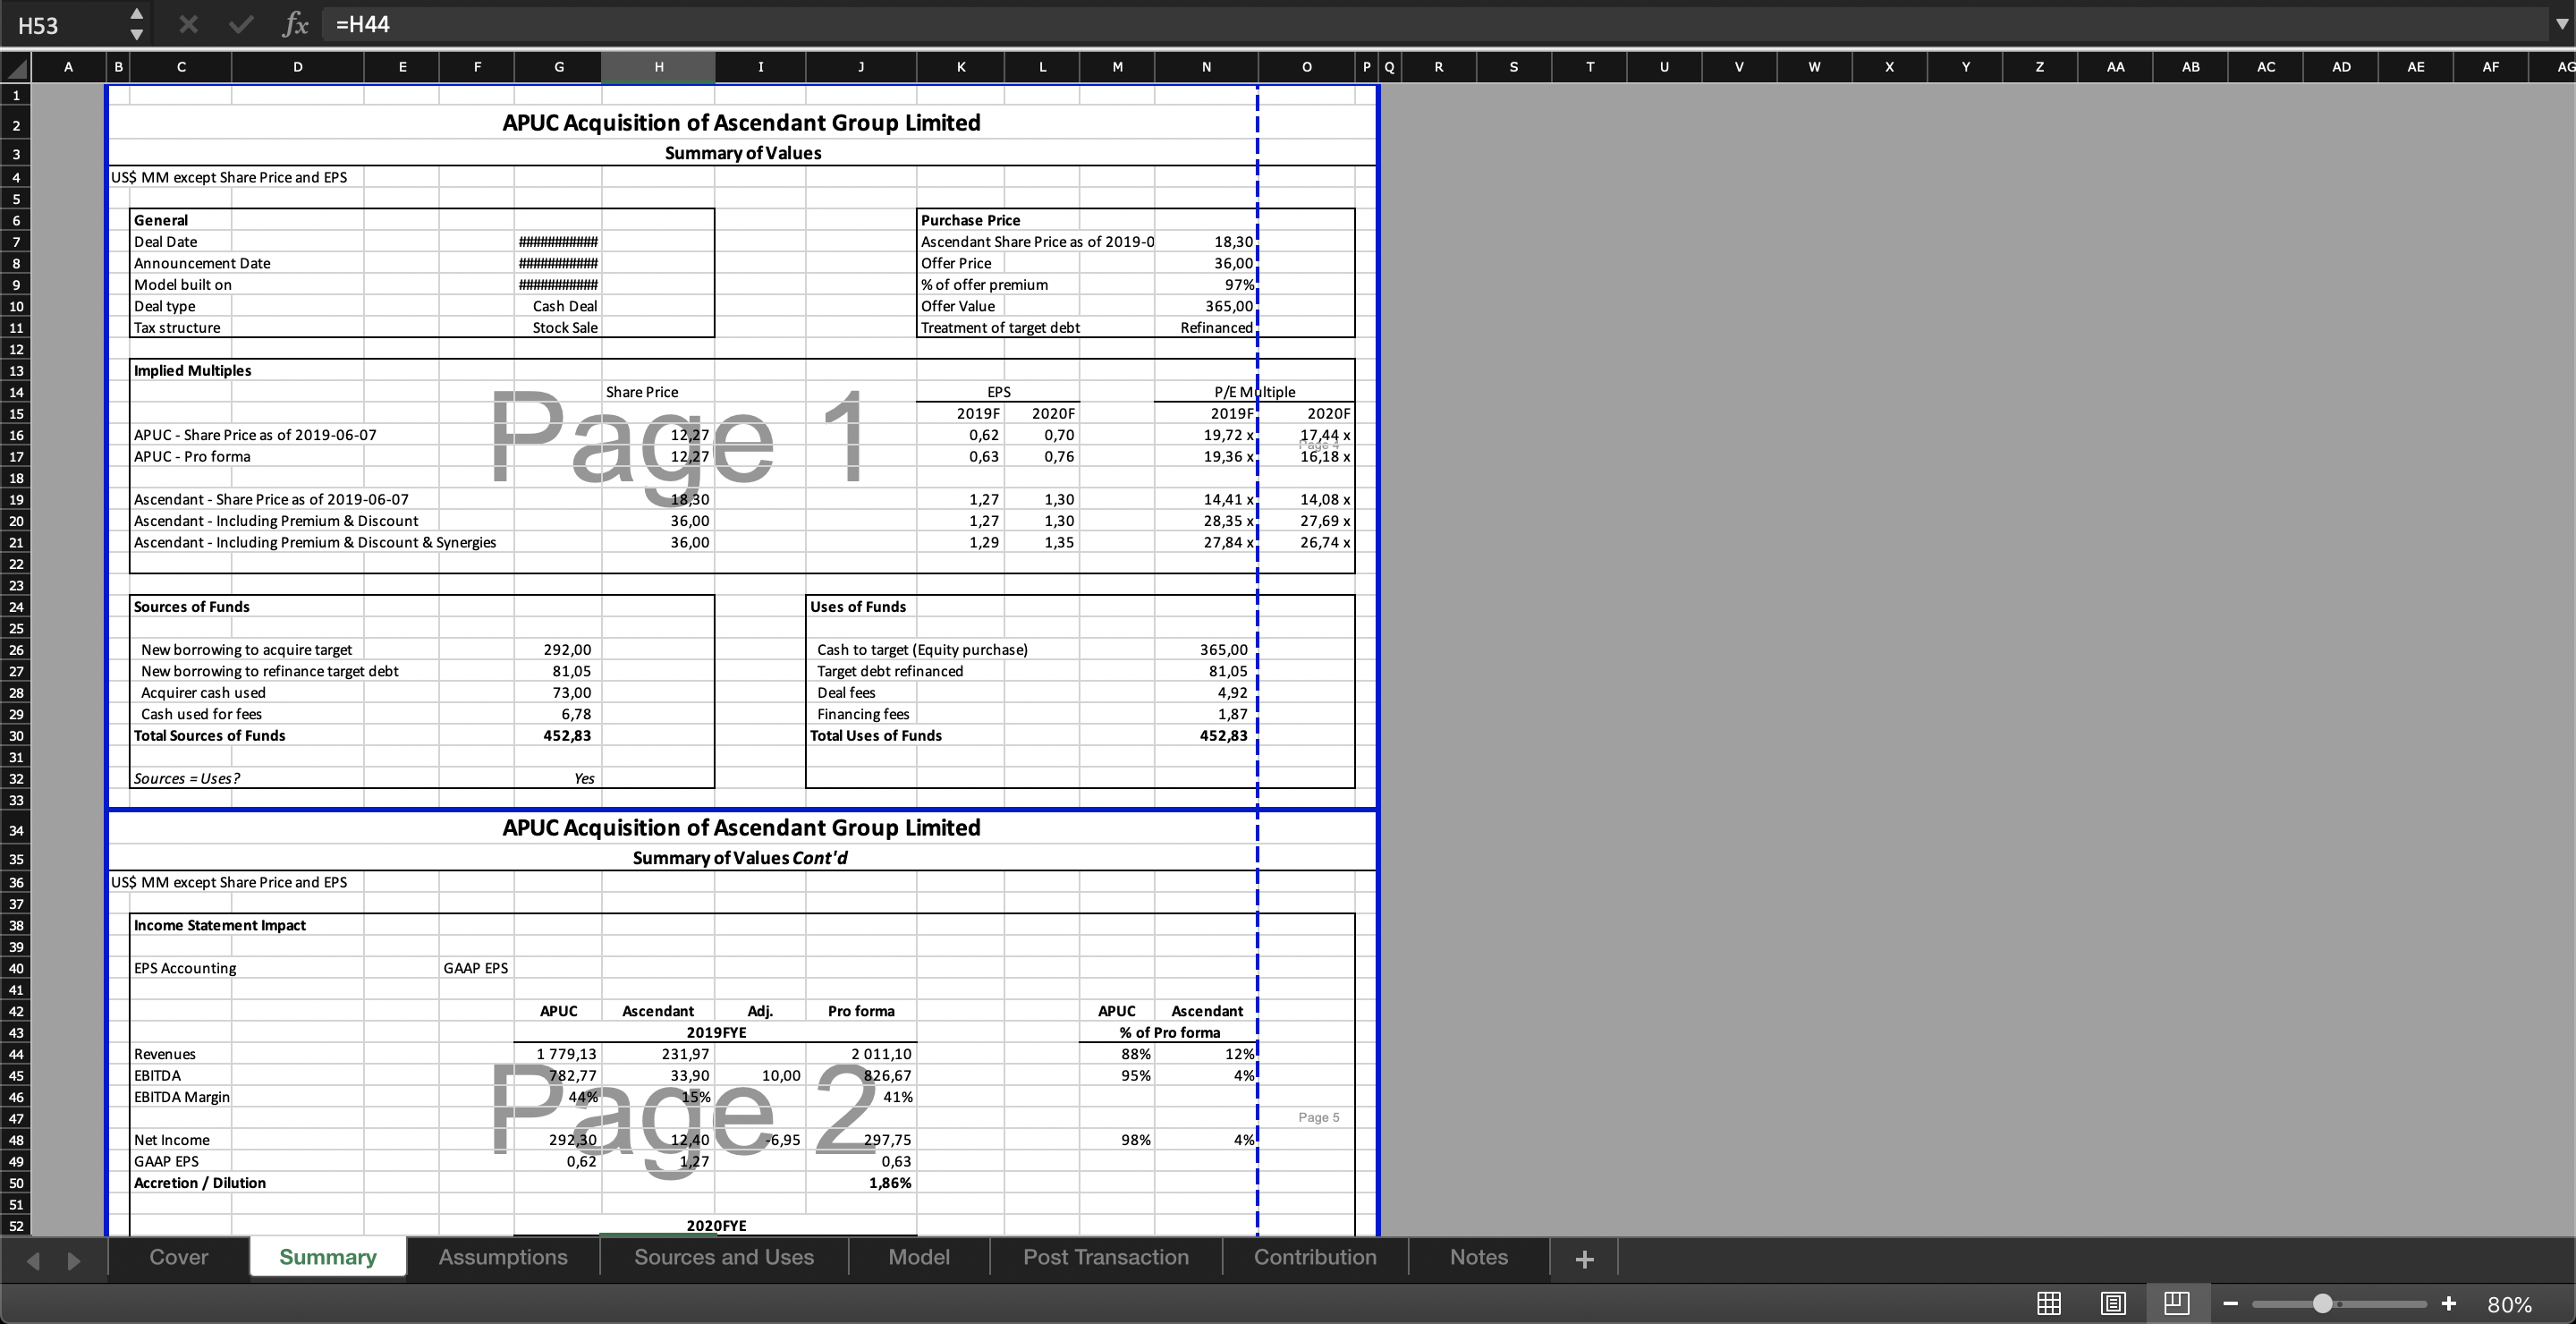Click the Refinanced cell
The height and width of the screenshot is (1324, 2576).
(1206, 328)
